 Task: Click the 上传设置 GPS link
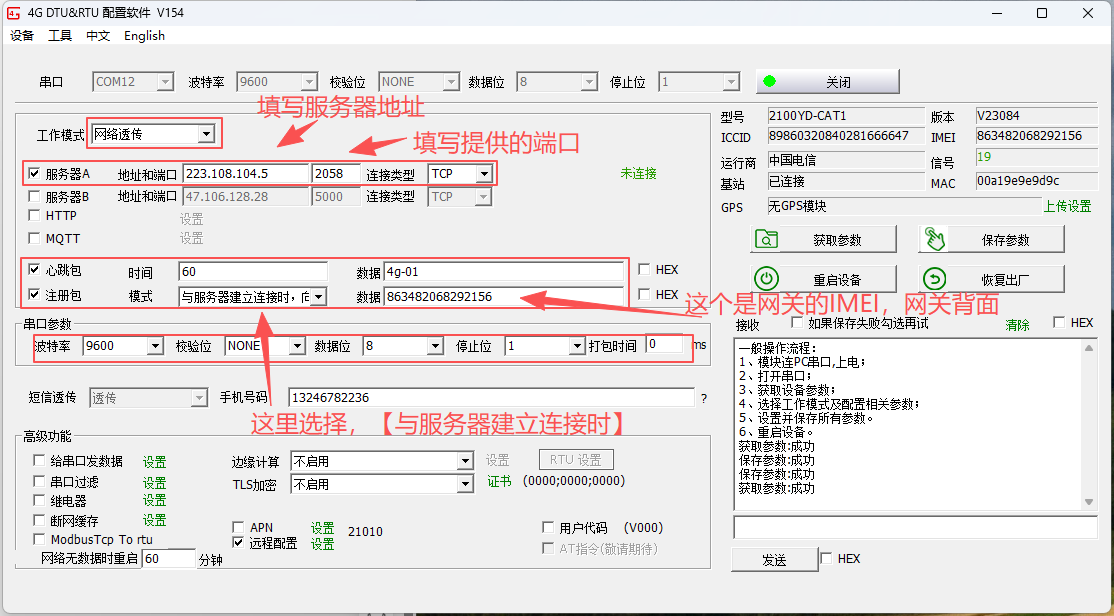point(1067,207)
